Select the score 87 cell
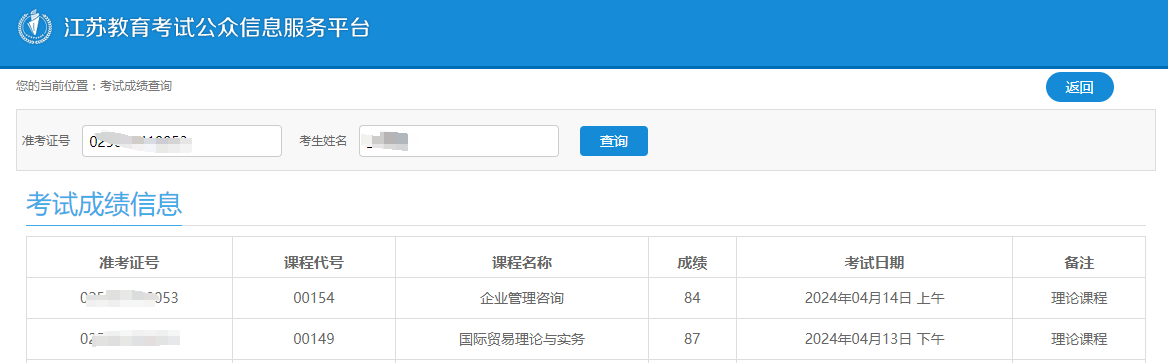1168x363 pixels. tap(692, 339)
